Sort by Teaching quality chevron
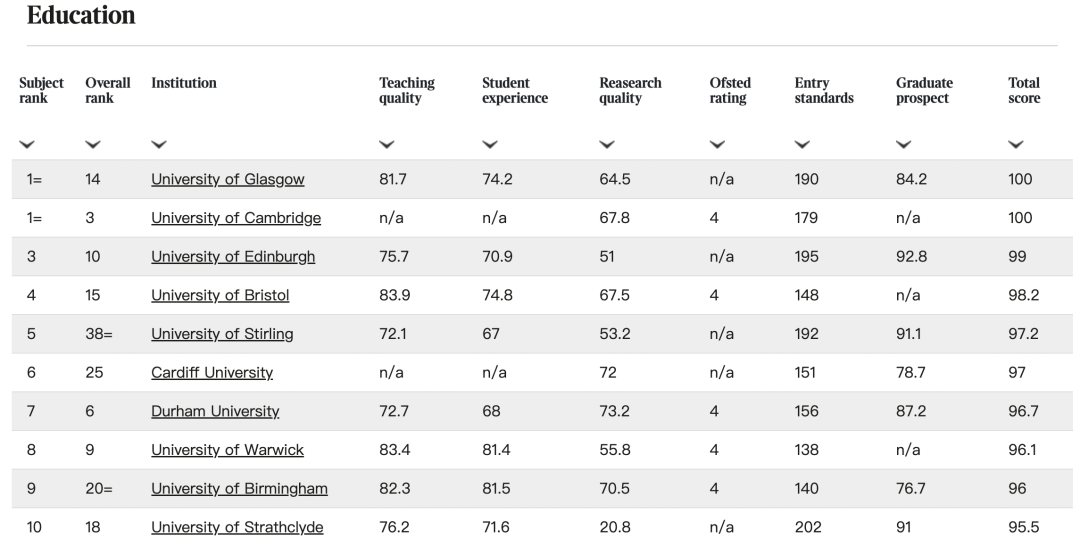1080x546 pixels. click(x=387, y=145)
